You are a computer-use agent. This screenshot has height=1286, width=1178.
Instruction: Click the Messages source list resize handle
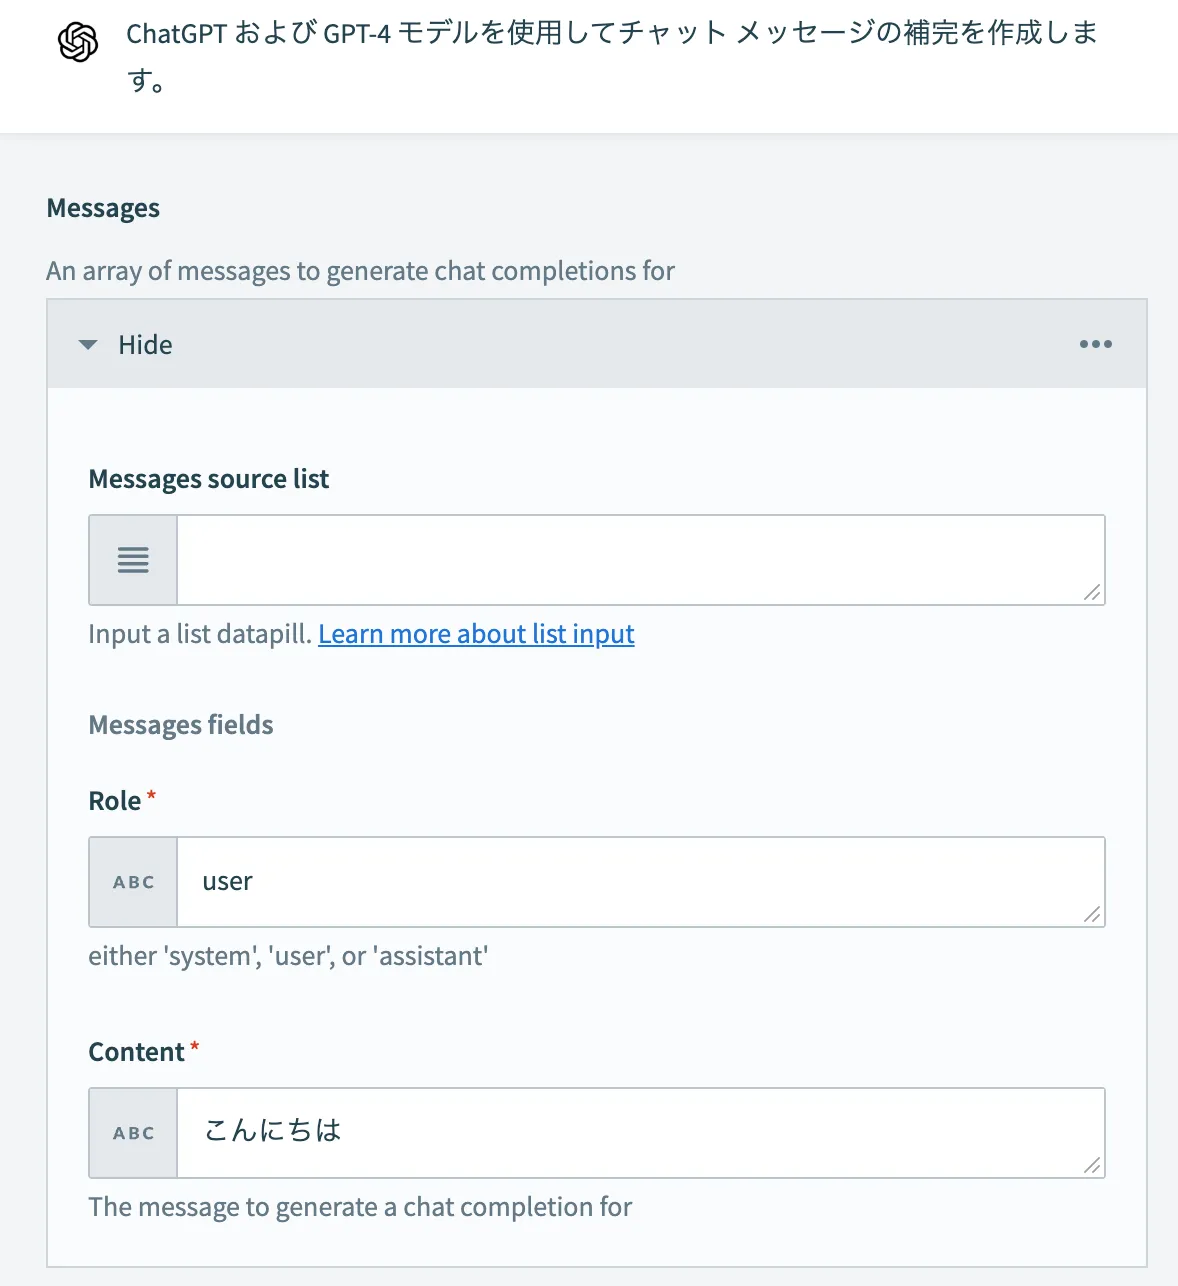tap(1092, 593)
